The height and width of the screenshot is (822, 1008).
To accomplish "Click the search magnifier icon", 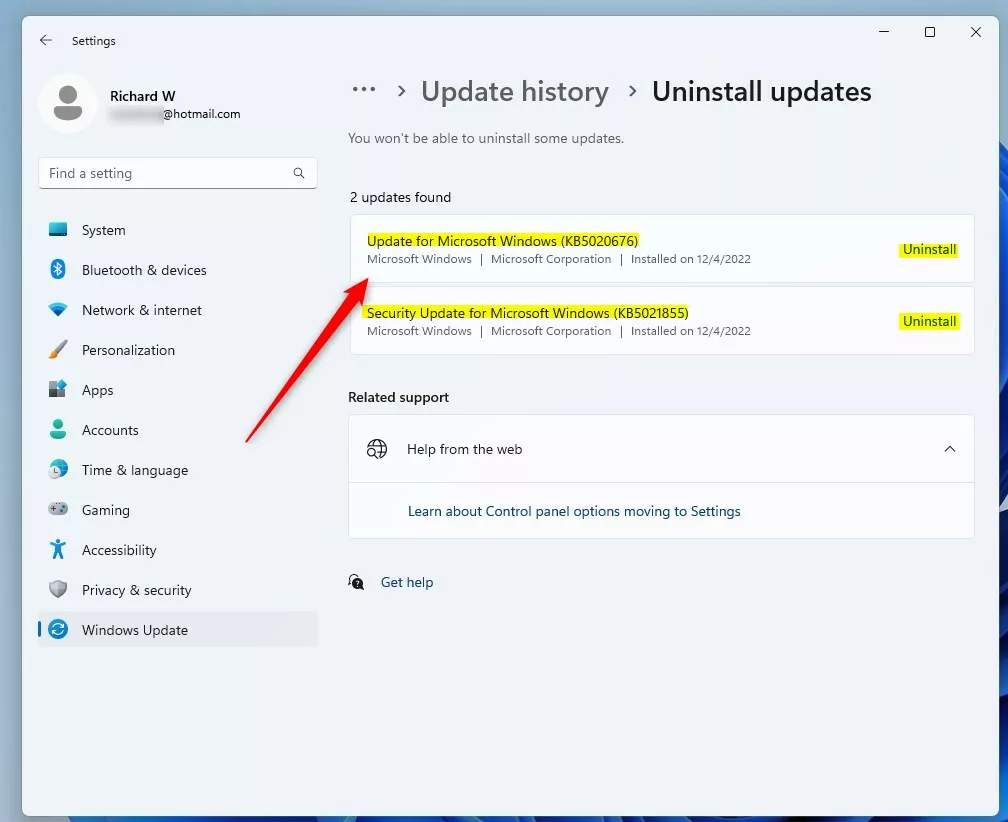I will pyautogui.click(x=299, y=173).
